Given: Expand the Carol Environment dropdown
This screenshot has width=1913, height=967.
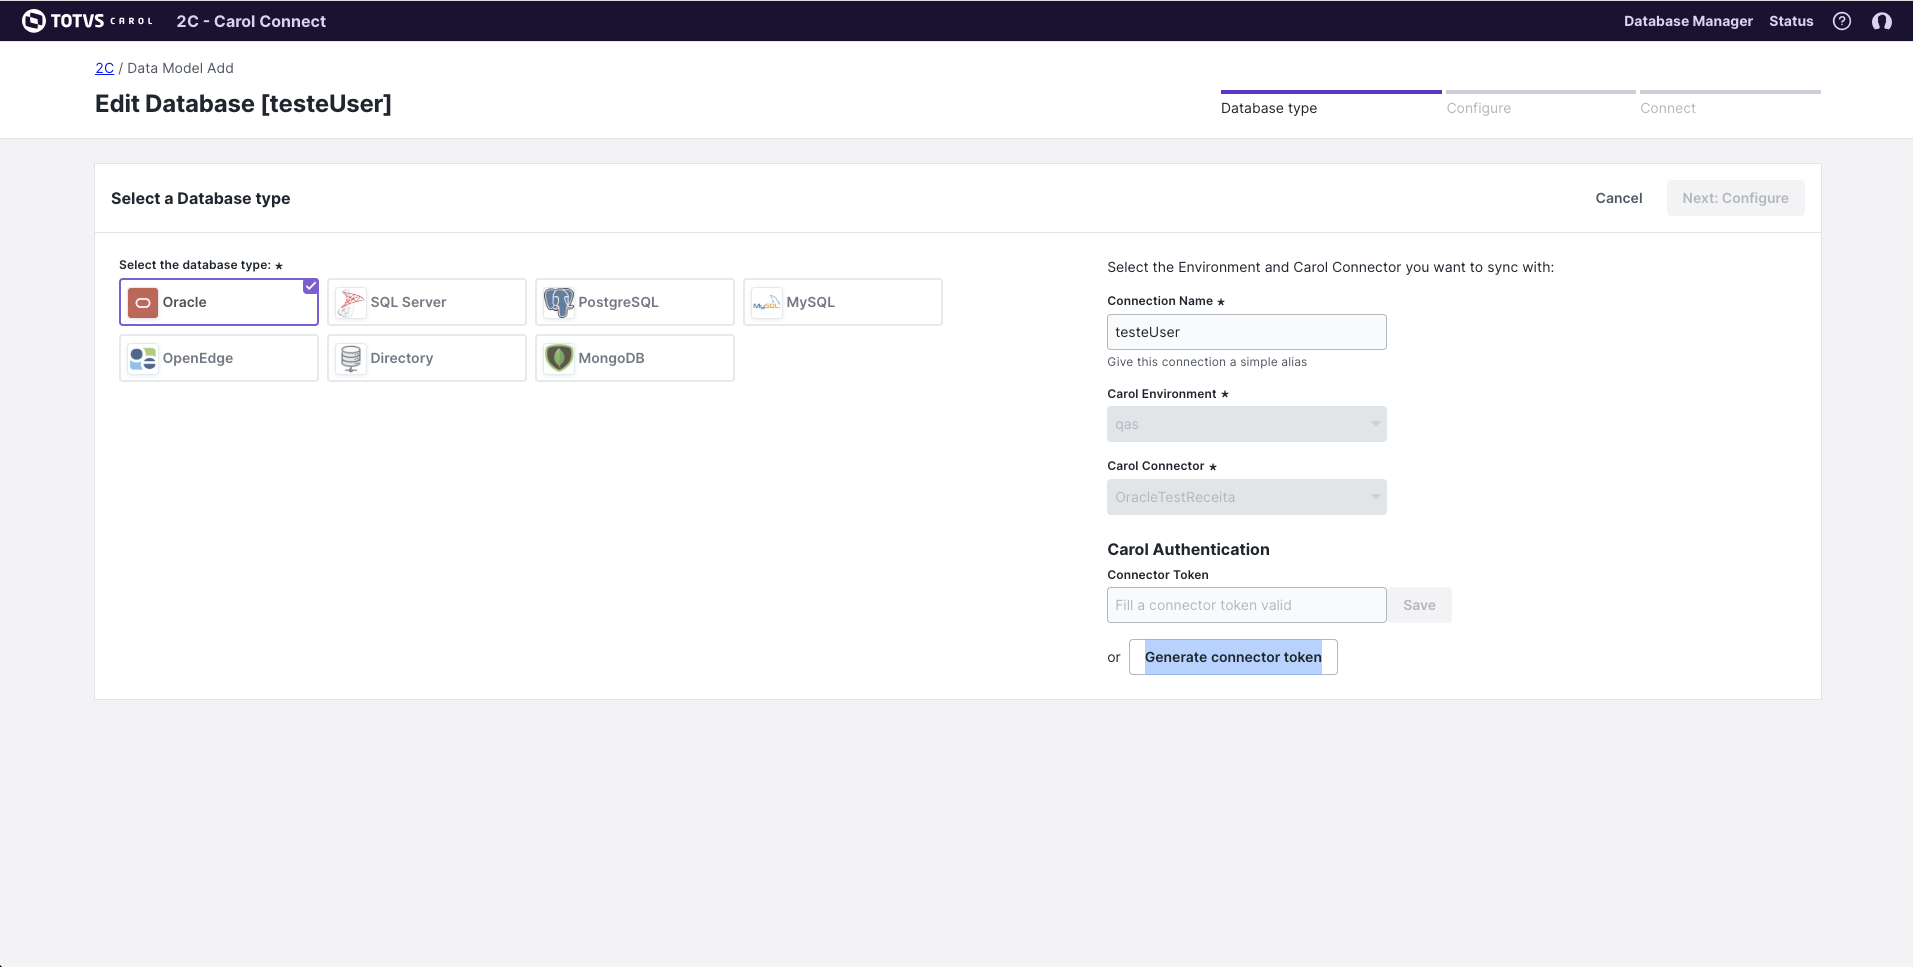Looking at the screenshot, I should click(x=1246, y=424).
